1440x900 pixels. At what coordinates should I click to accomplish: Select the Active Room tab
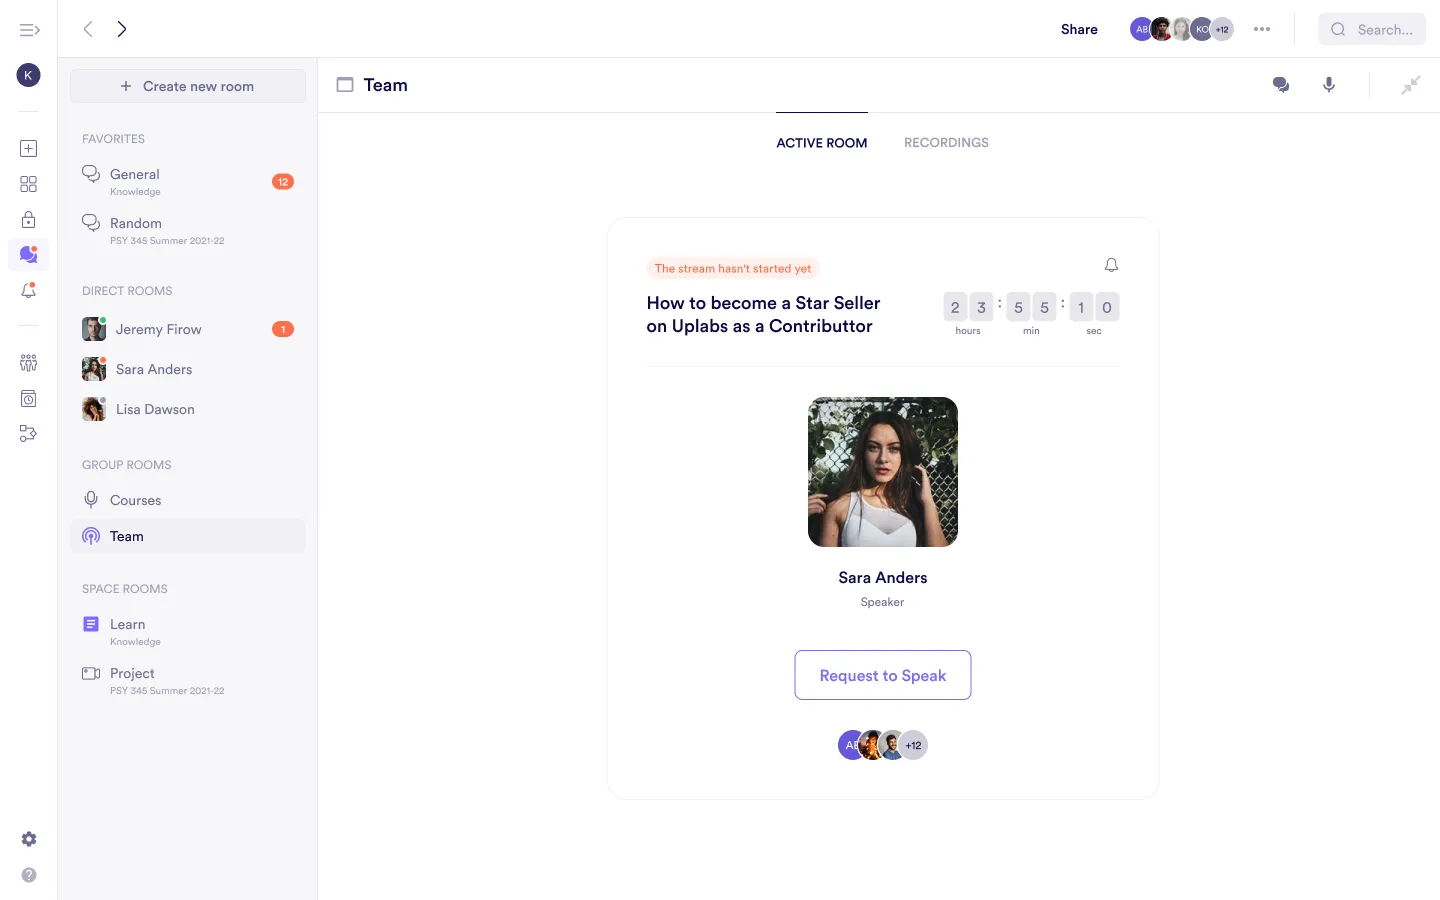pos(821,143)
